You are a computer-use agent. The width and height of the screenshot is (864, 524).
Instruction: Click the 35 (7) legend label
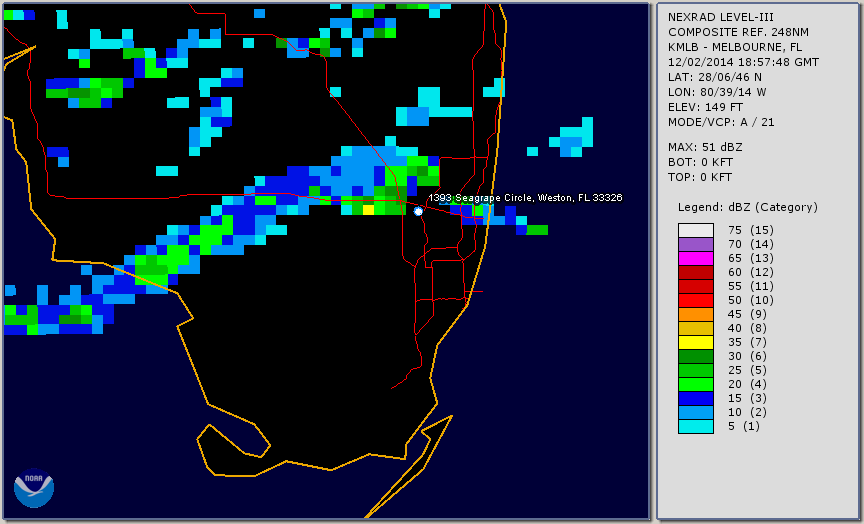point(747,342)
